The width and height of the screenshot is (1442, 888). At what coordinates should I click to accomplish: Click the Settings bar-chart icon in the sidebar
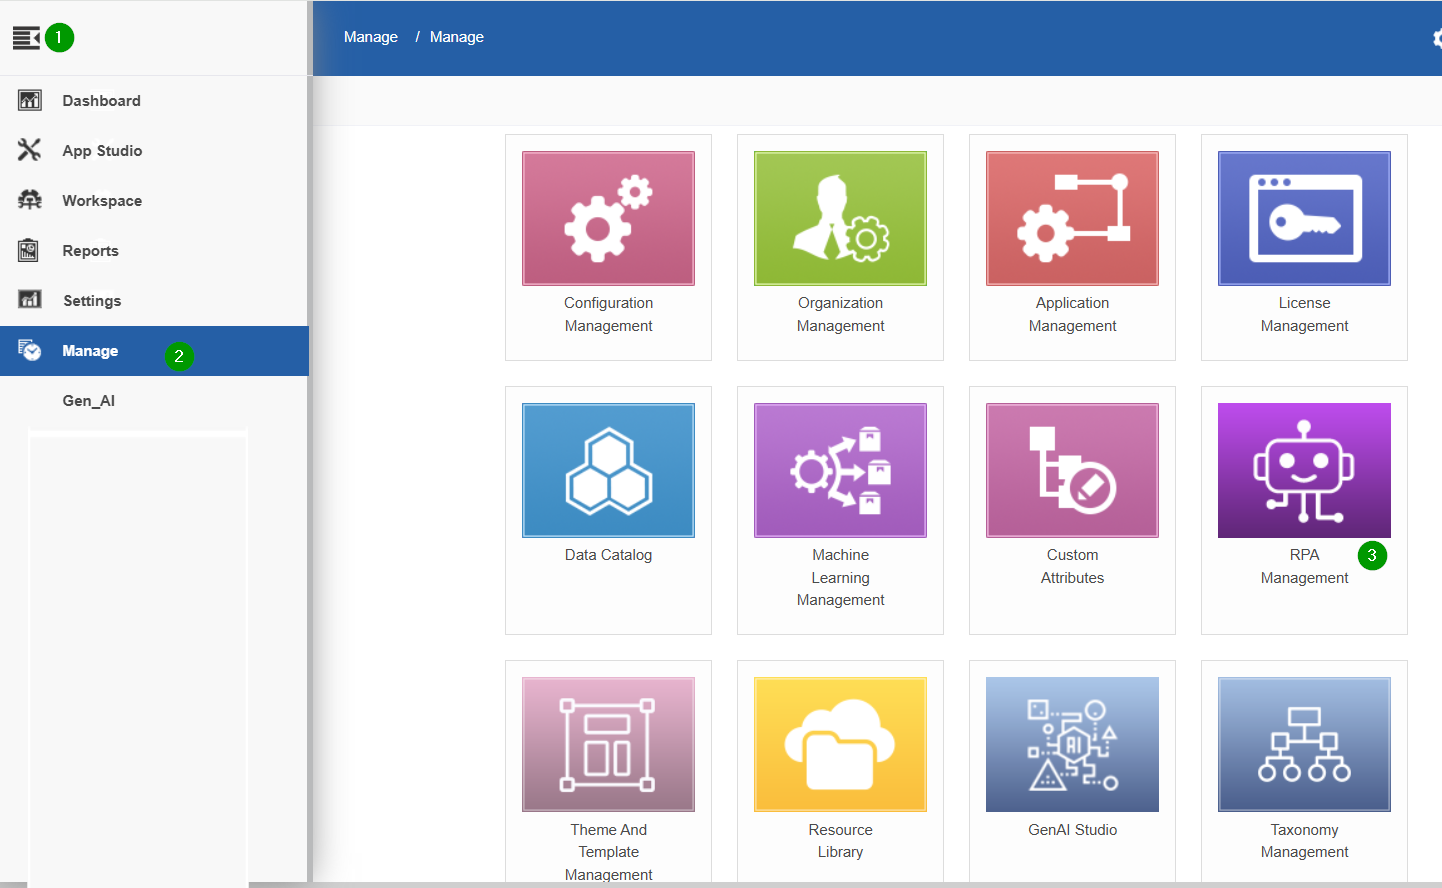(x=30, y=299)
